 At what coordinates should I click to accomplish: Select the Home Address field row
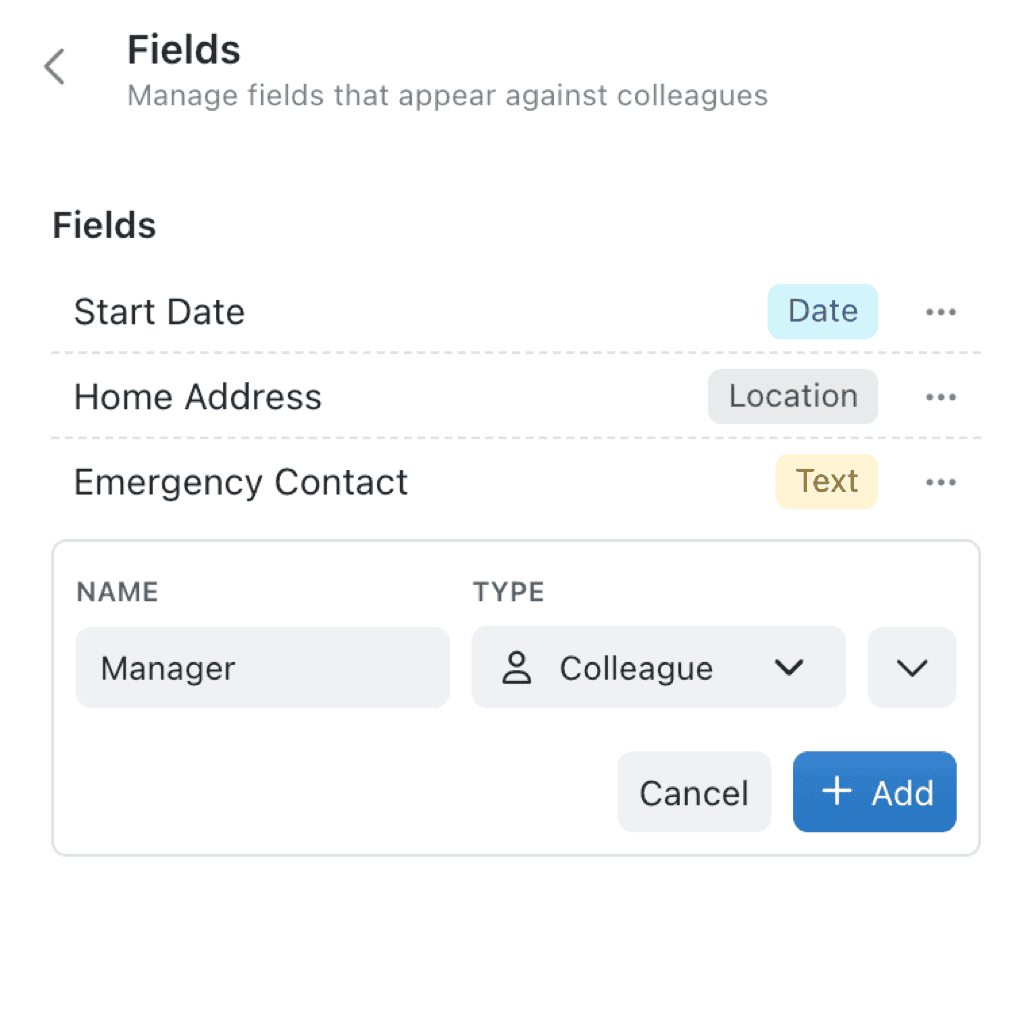click(x=198, y=397)
